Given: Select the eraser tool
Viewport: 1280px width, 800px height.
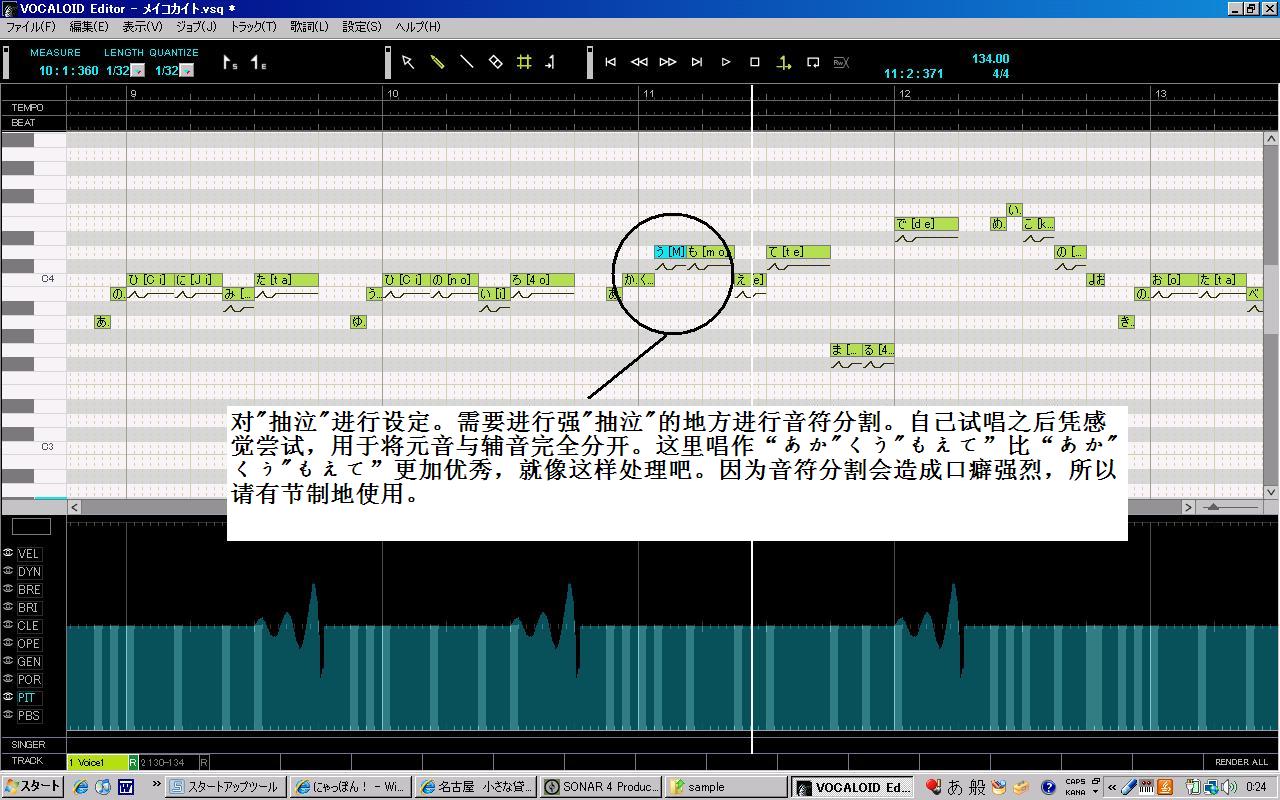Looking at the screenshot, I should 495,62.
